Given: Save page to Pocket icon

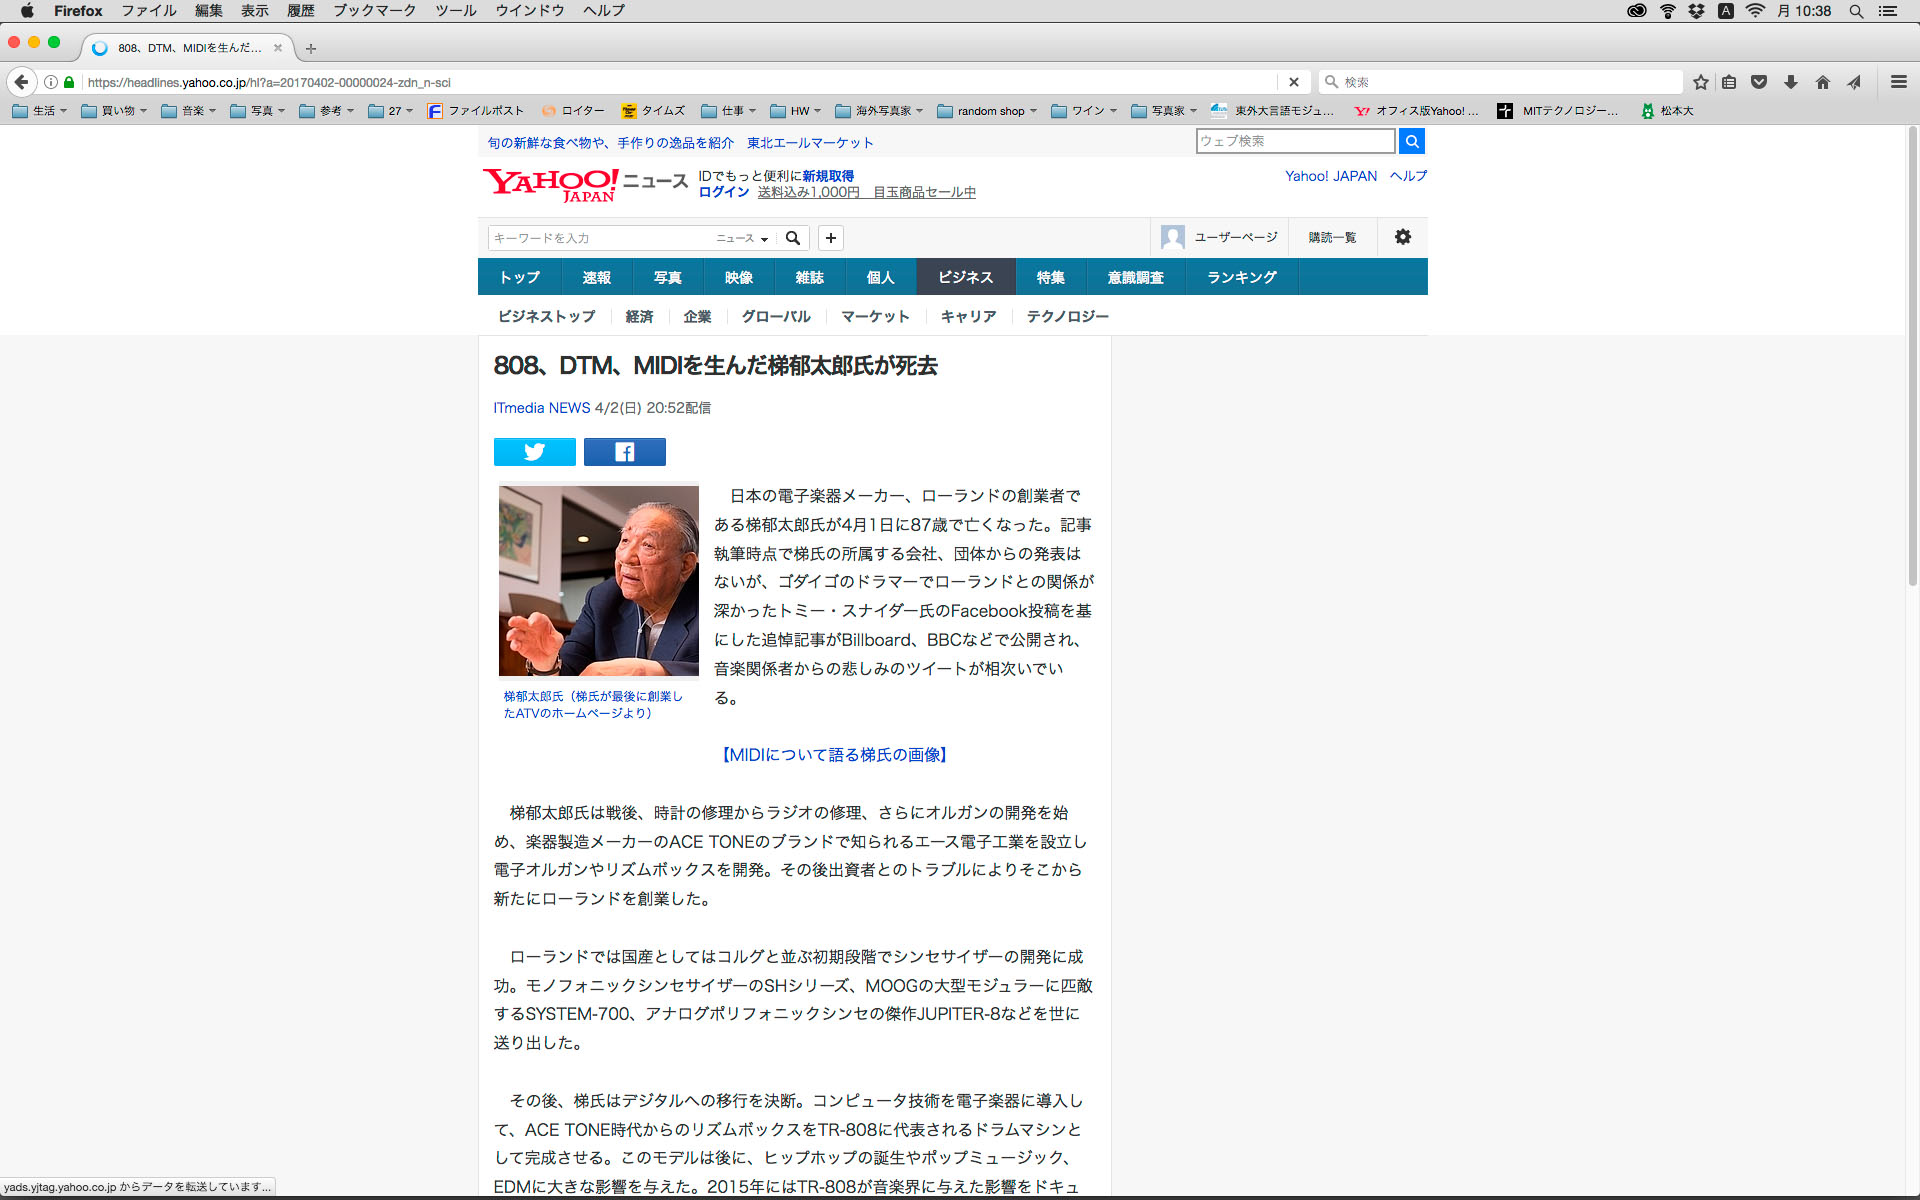Looking at the screenshot, I should [x=1759, y=82].
